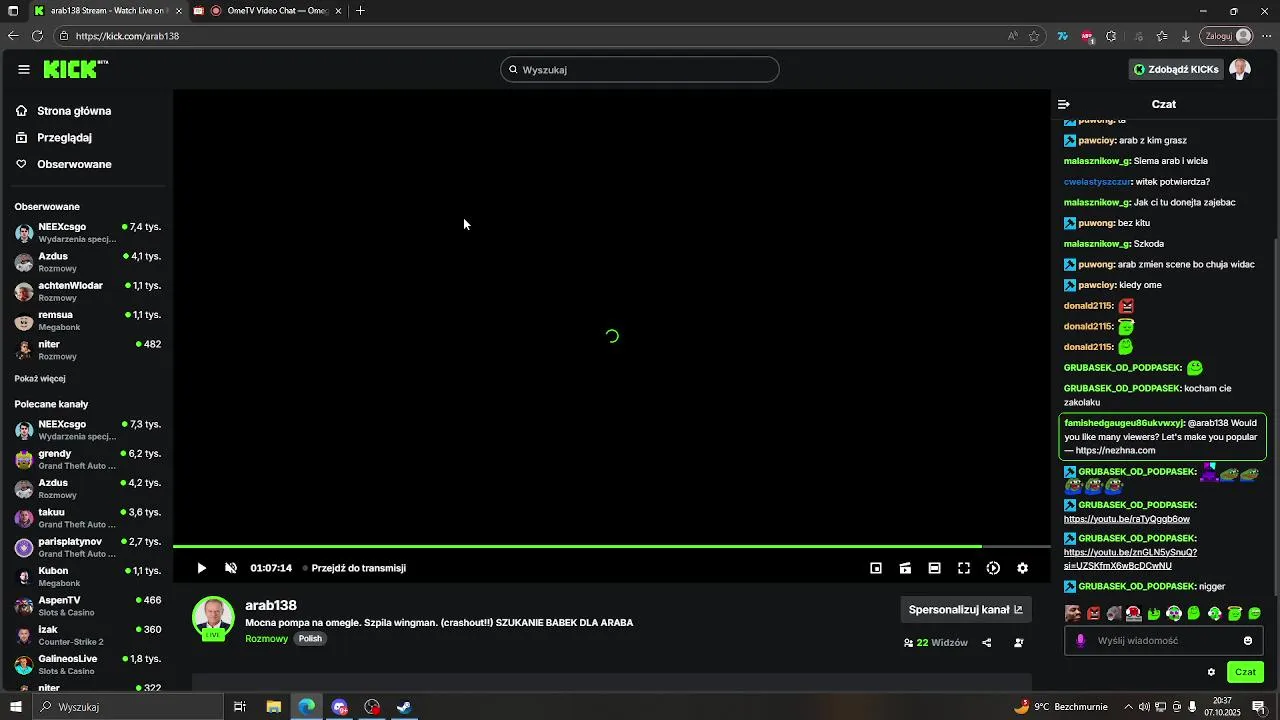Show hidden system tray icons chevron
The width and height of the screenshot is (1280, 720).
pyautogui.click(x=1129, y=707)
